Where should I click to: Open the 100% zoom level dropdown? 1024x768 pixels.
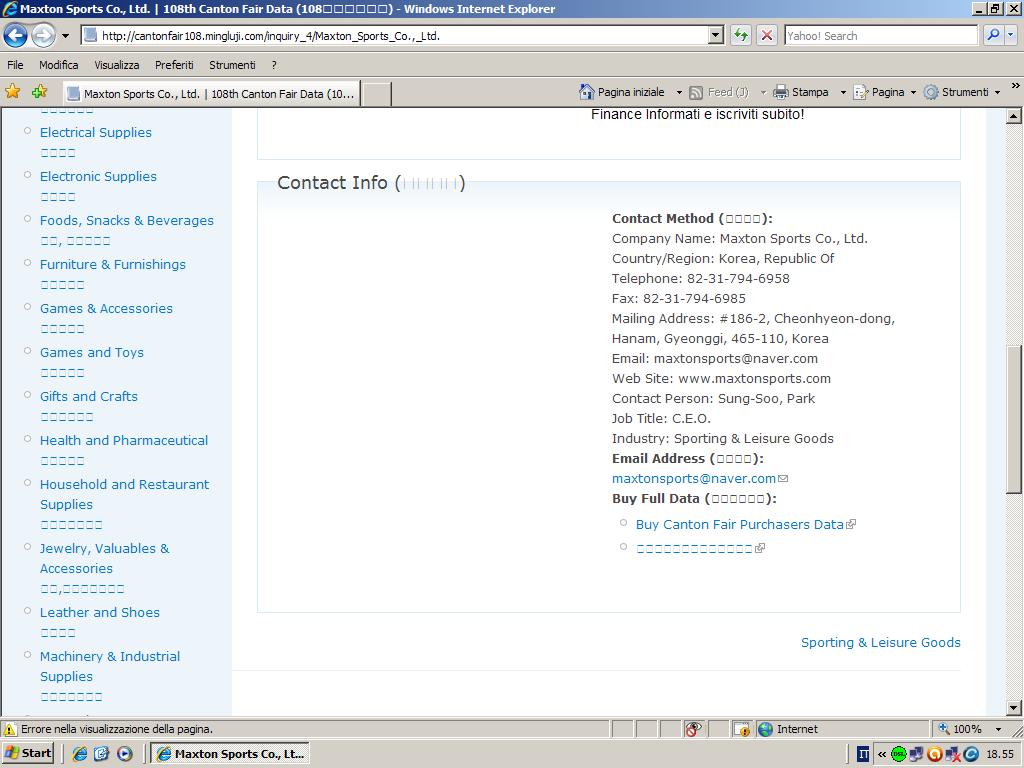998,729
